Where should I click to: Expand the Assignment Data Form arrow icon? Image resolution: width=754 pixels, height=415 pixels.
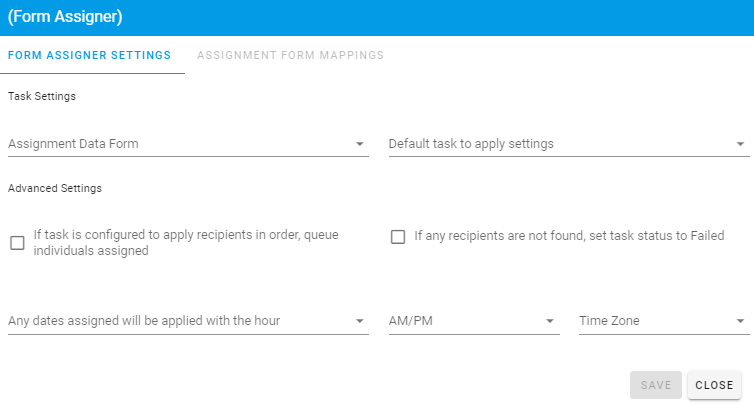[360, 144]
